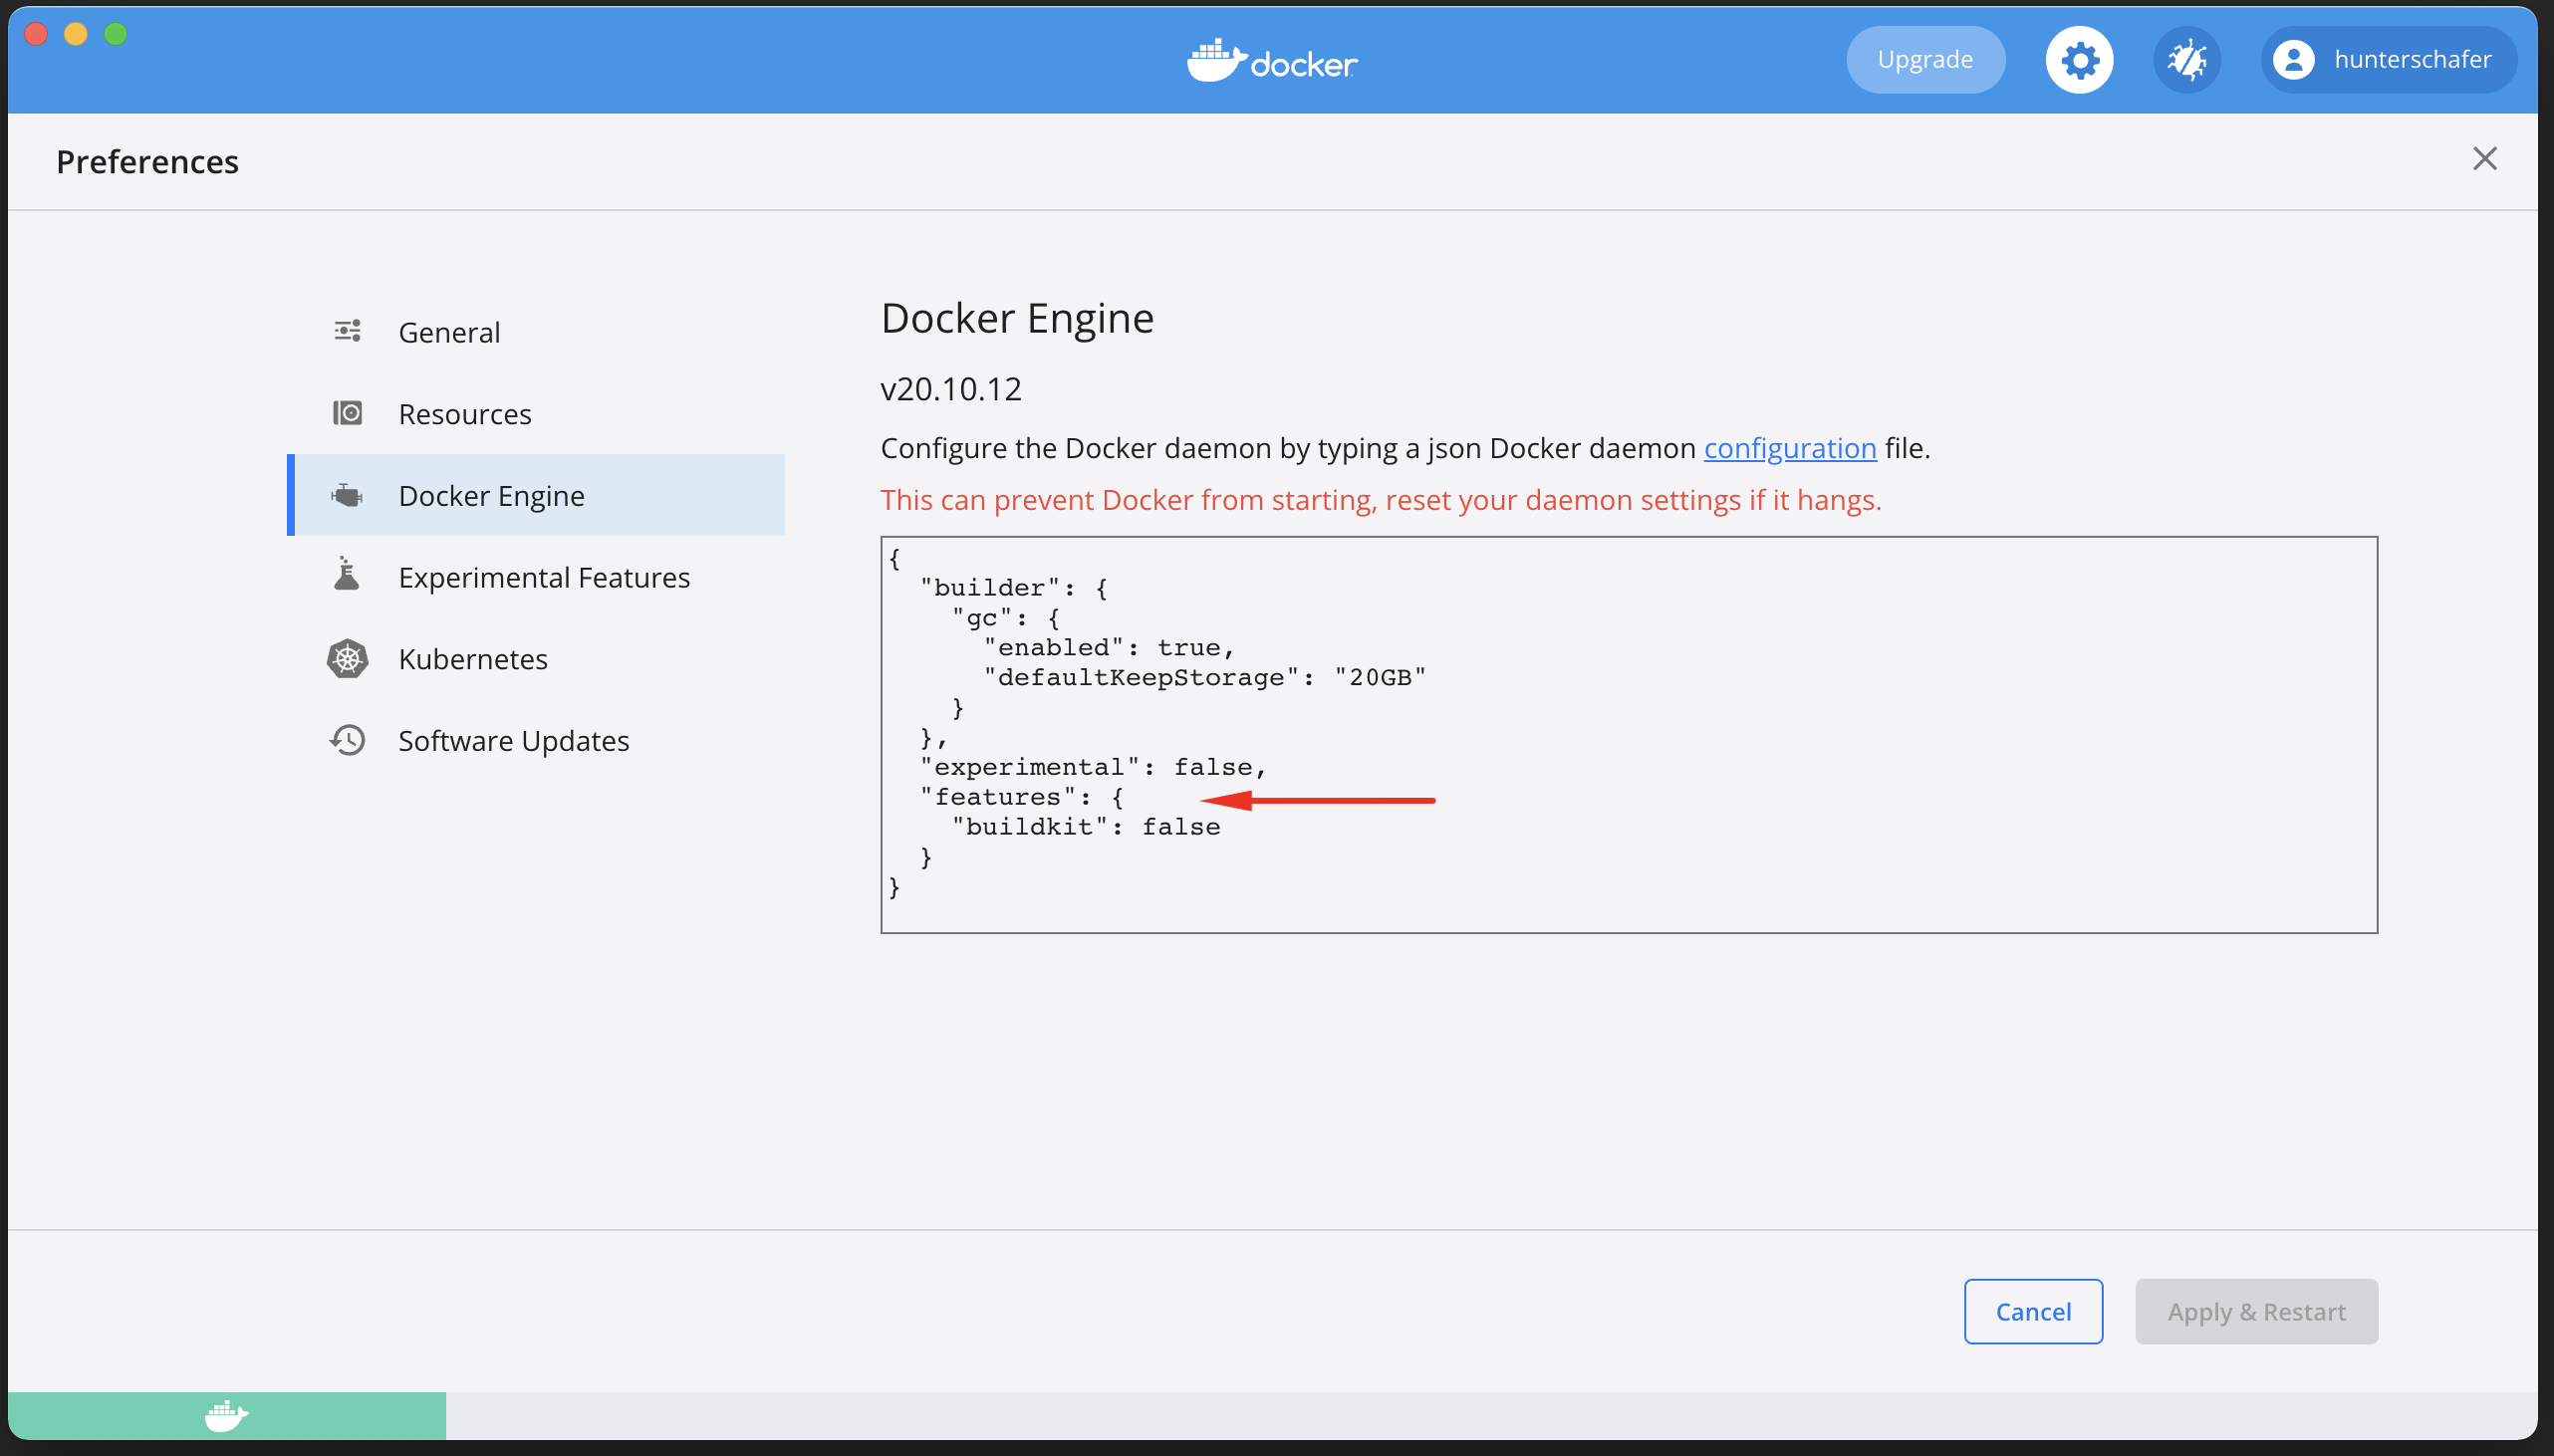2554x1456 pixels.
Task: Click the Resources disk icon
Action: coord(347,413)
